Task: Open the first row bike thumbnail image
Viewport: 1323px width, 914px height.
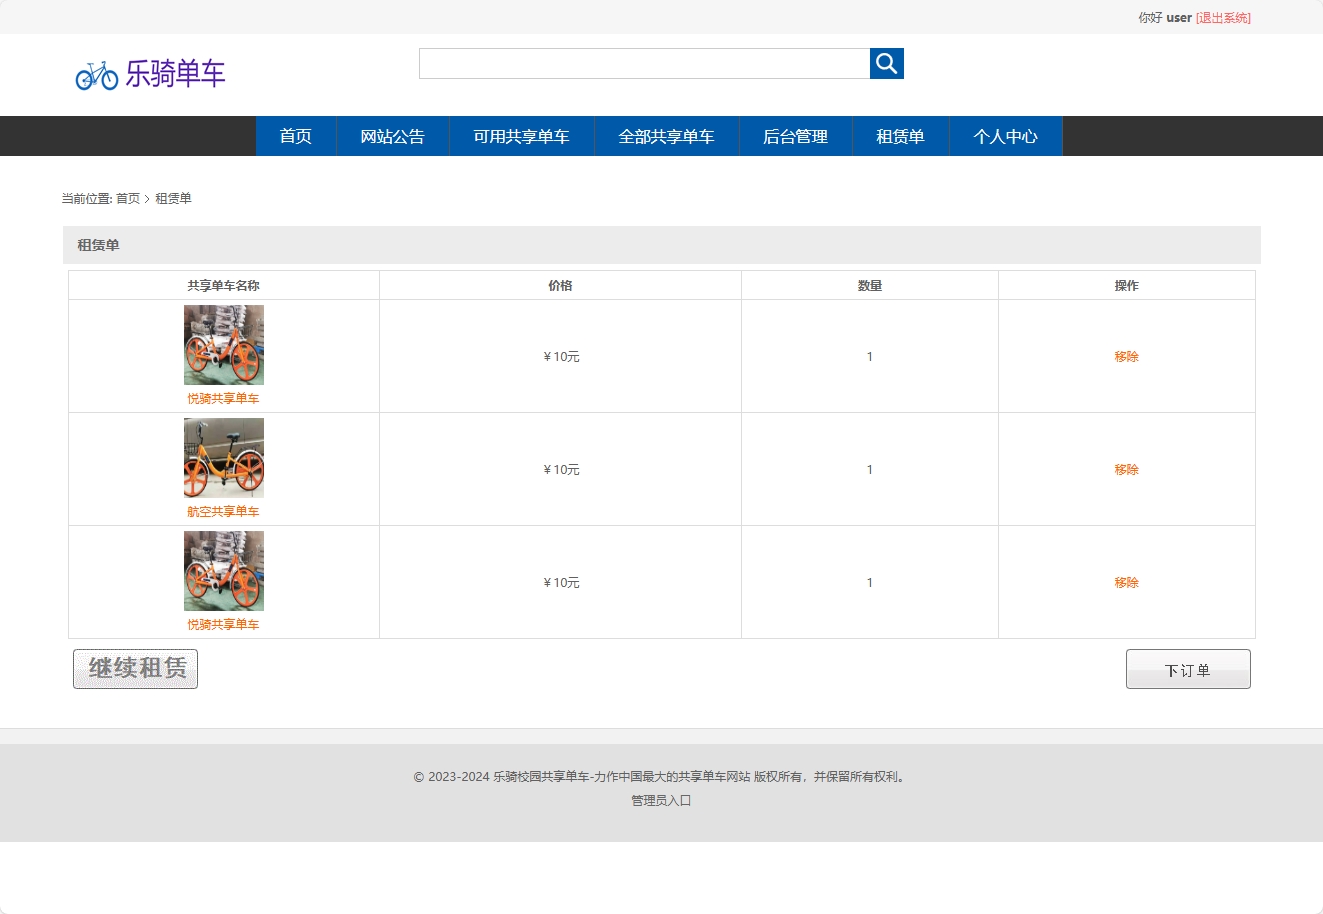Action: [224, 345]
